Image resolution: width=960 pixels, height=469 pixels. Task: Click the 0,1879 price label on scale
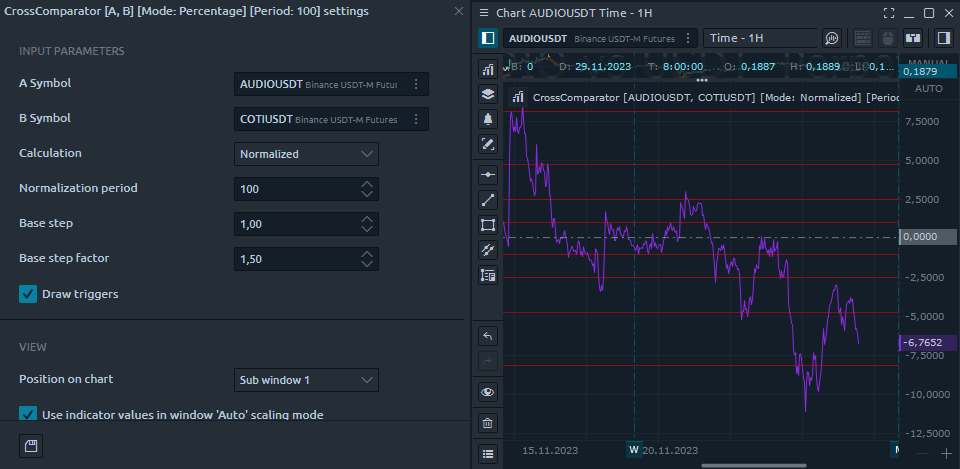click(x=928, y=72)
